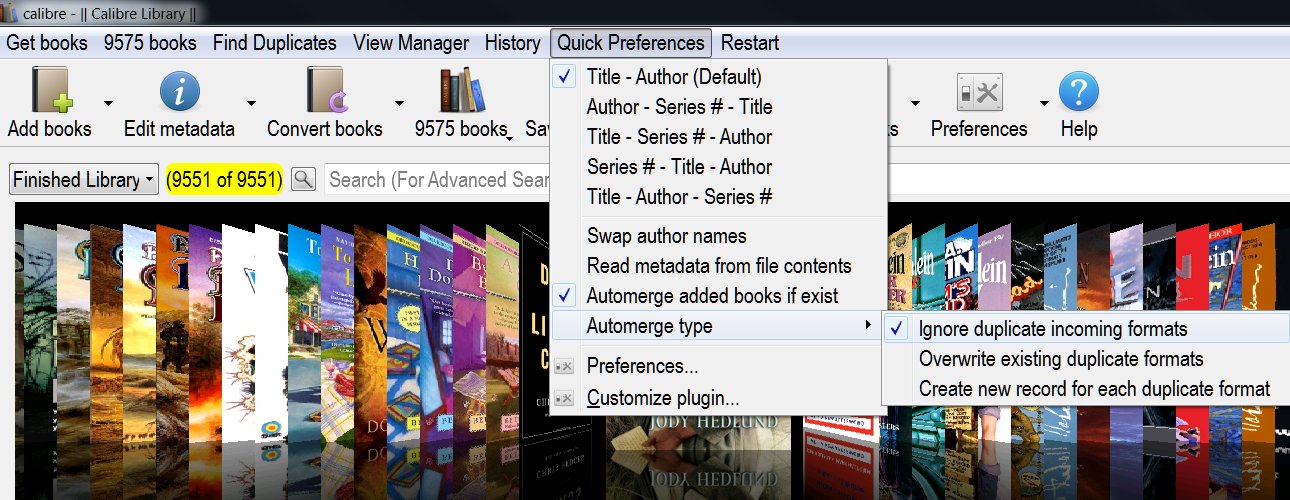This screenshot has width=1290, height=500.
Task: Select Overwrite existing duplicate formats
Action: click(x=1086, y=358)
